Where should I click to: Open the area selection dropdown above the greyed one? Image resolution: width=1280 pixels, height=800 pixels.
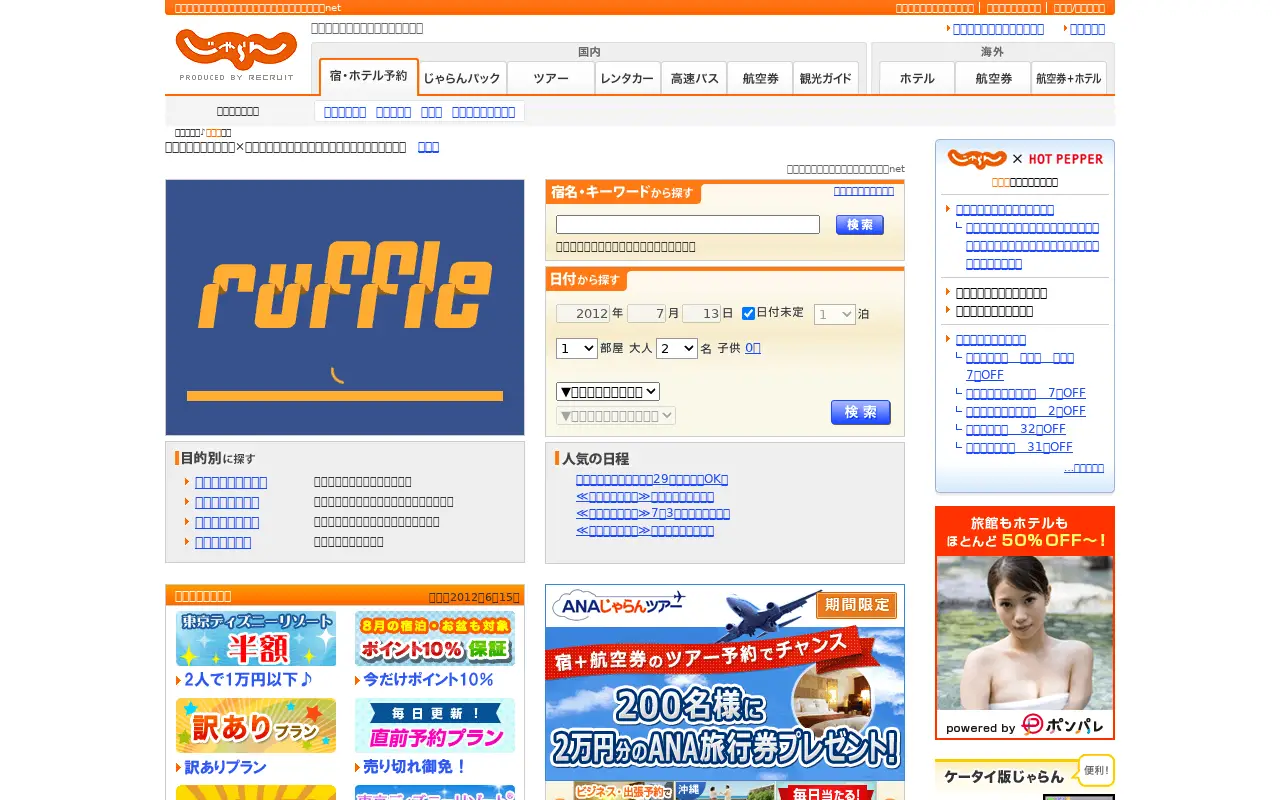coord(608,391)
